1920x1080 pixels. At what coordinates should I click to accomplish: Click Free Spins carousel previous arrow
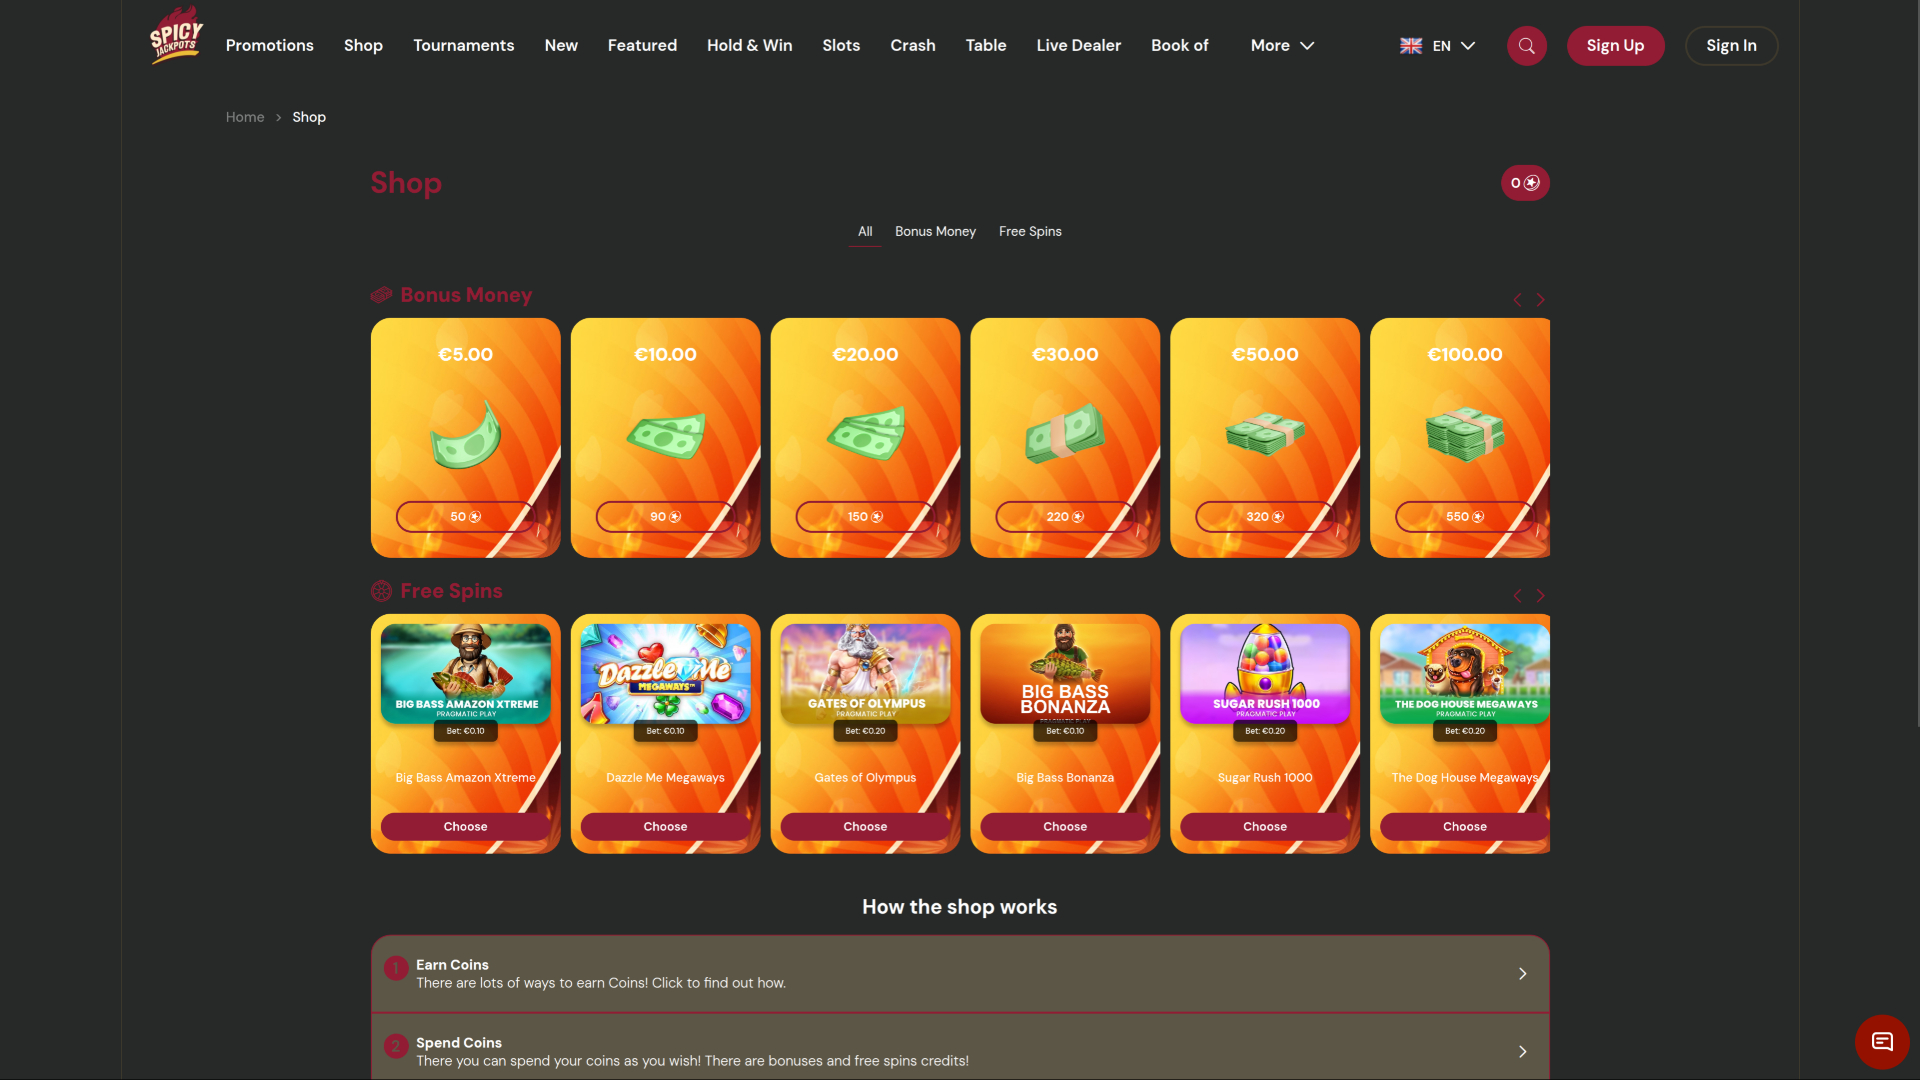click(1517, 596)
